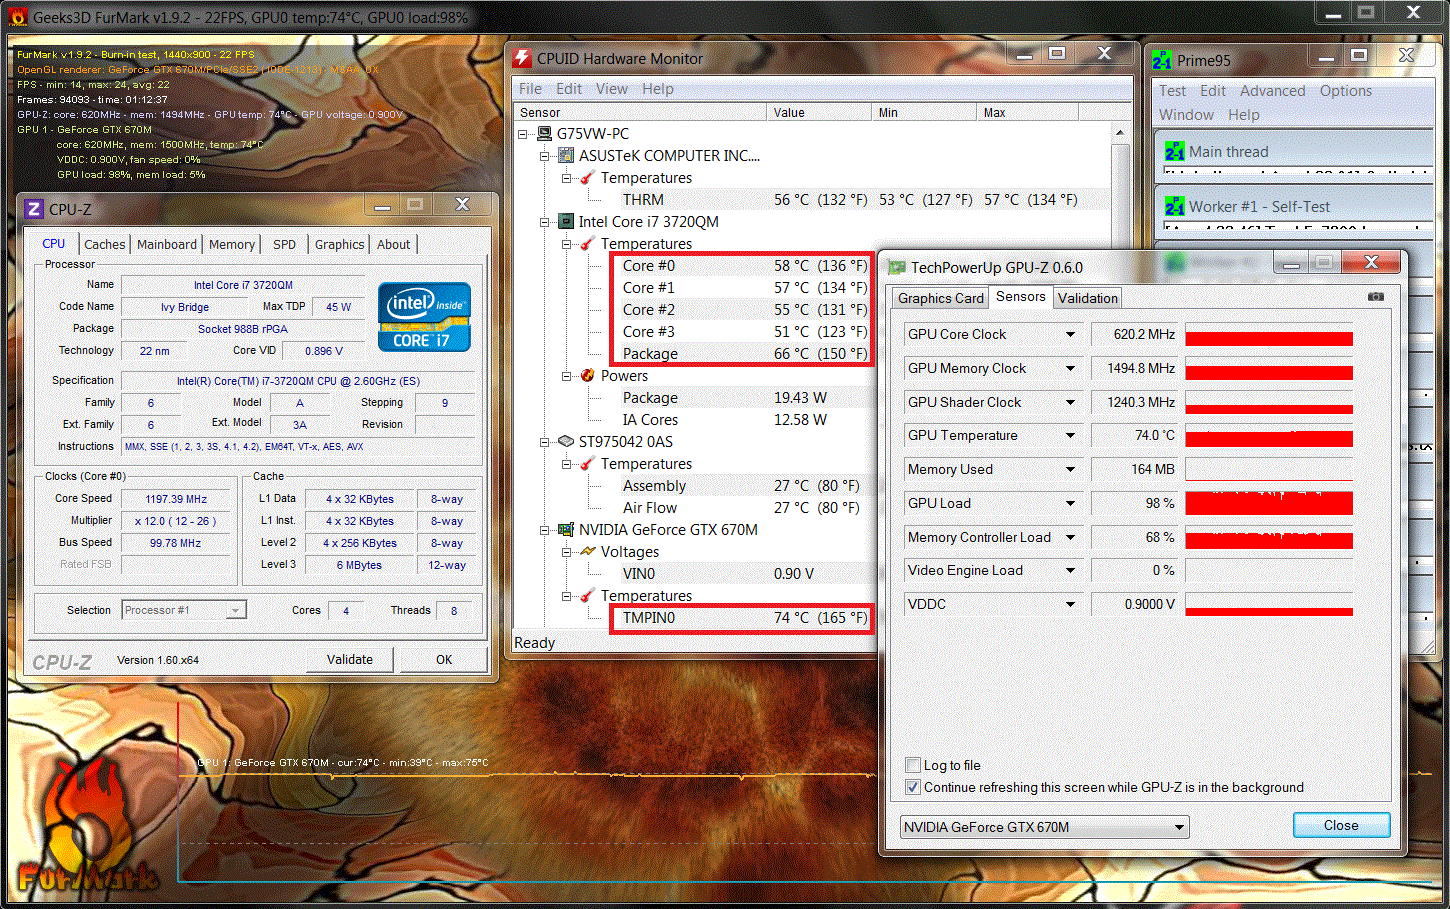The height and width of the screenshot is (909, 1450).
Task: Open the Help menu in Hardware Monitor
Action: click(x=658, y=89)
